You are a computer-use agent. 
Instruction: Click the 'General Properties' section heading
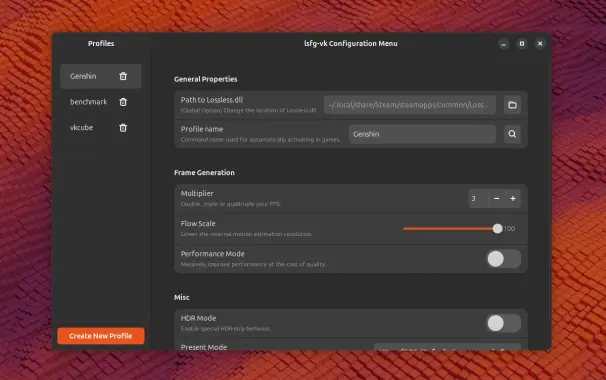point(206,79)
